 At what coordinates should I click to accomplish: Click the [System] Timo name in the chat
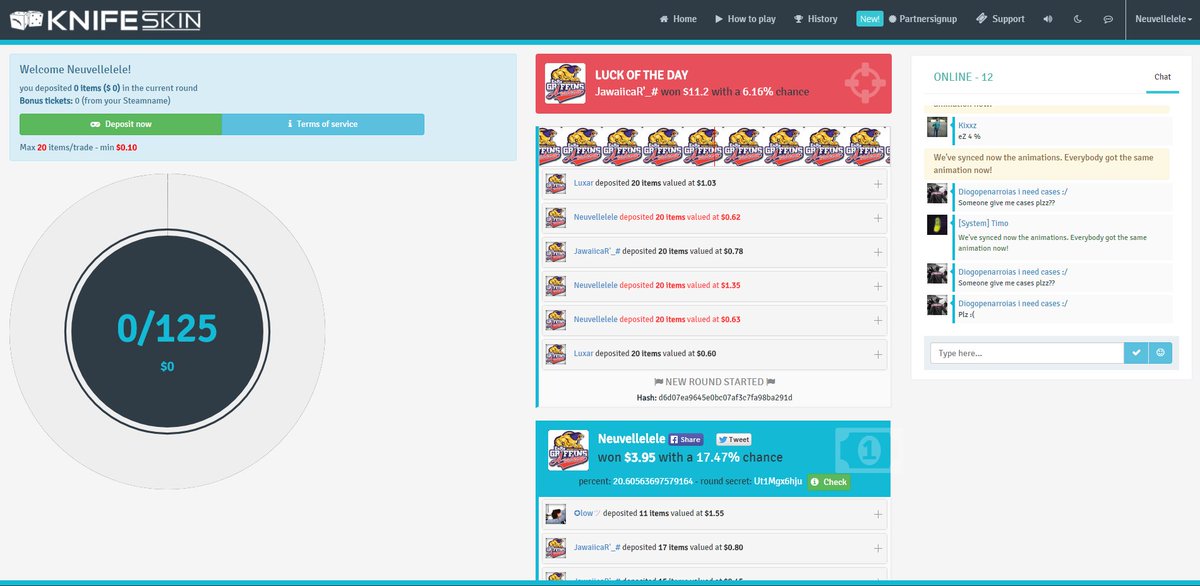tap(983, 223)
